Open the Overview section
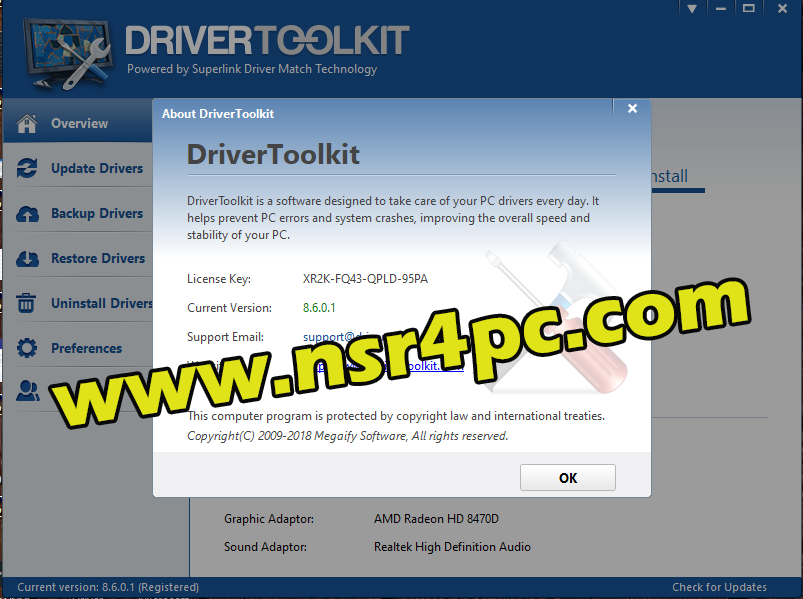Screen dimensions: 803x599 click(77, 123)
